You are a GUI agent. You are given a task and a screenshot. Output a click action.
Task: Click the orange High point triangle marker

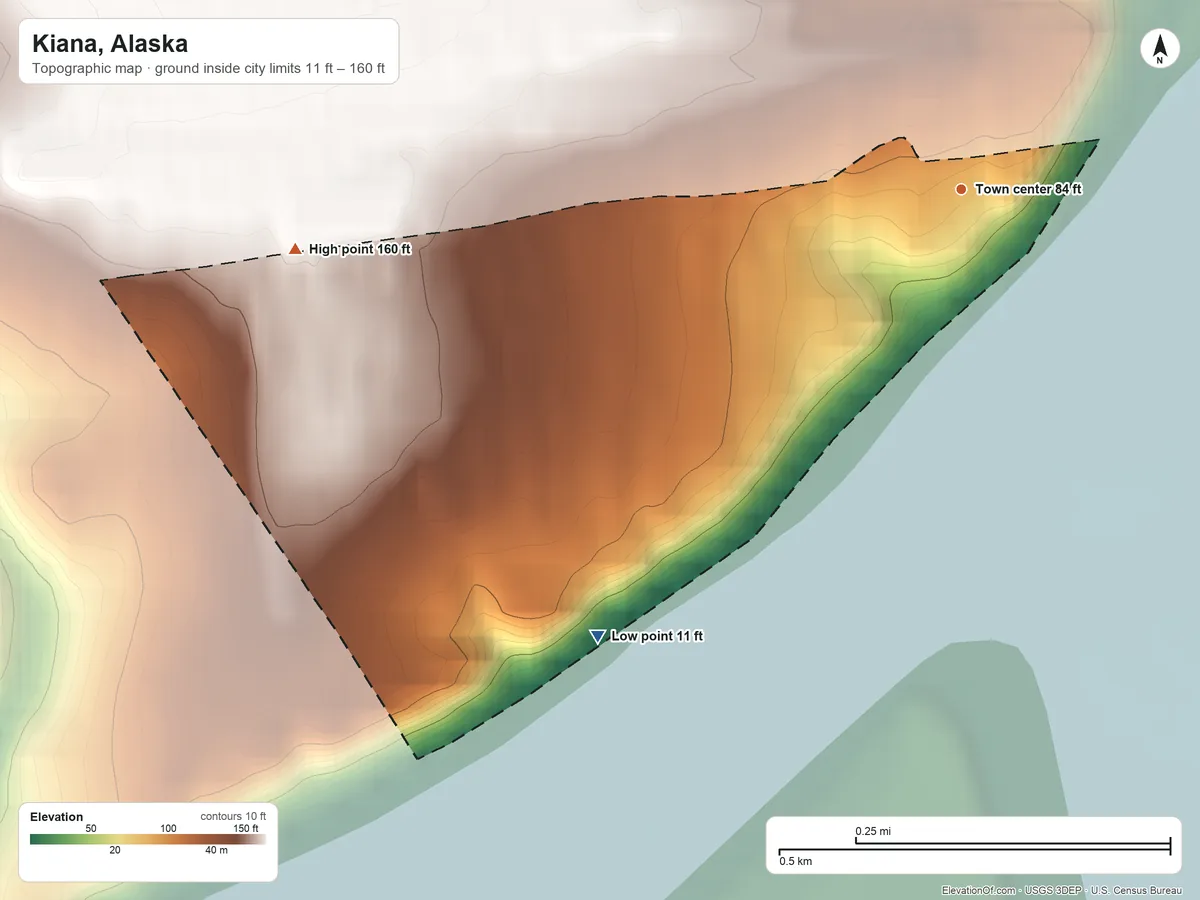[x=295, y=248]
